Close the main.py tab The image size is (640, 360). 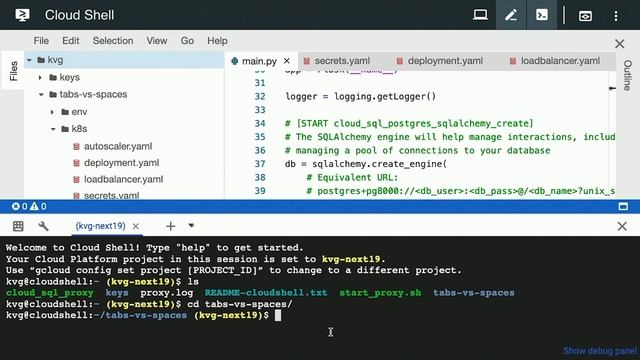pyautogui.click(x=287, y=61)
